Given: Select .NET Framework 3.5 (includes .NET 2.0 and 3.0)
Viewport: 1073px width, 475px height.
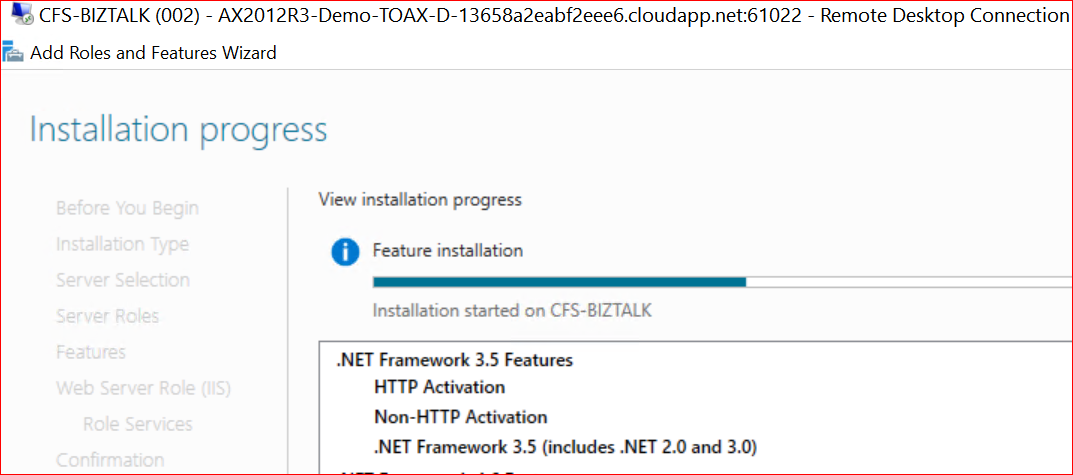Looking at the screenshot, I should pos(565,446).
